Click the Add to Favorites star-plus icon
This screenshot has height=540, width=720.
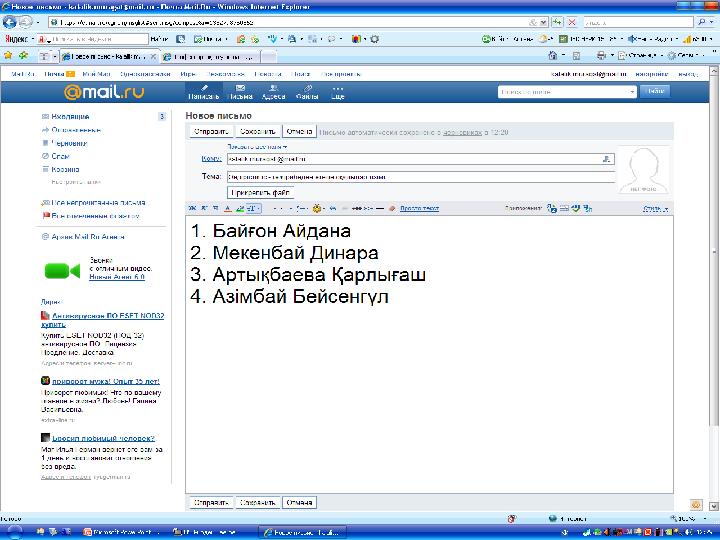click(23, 56)
